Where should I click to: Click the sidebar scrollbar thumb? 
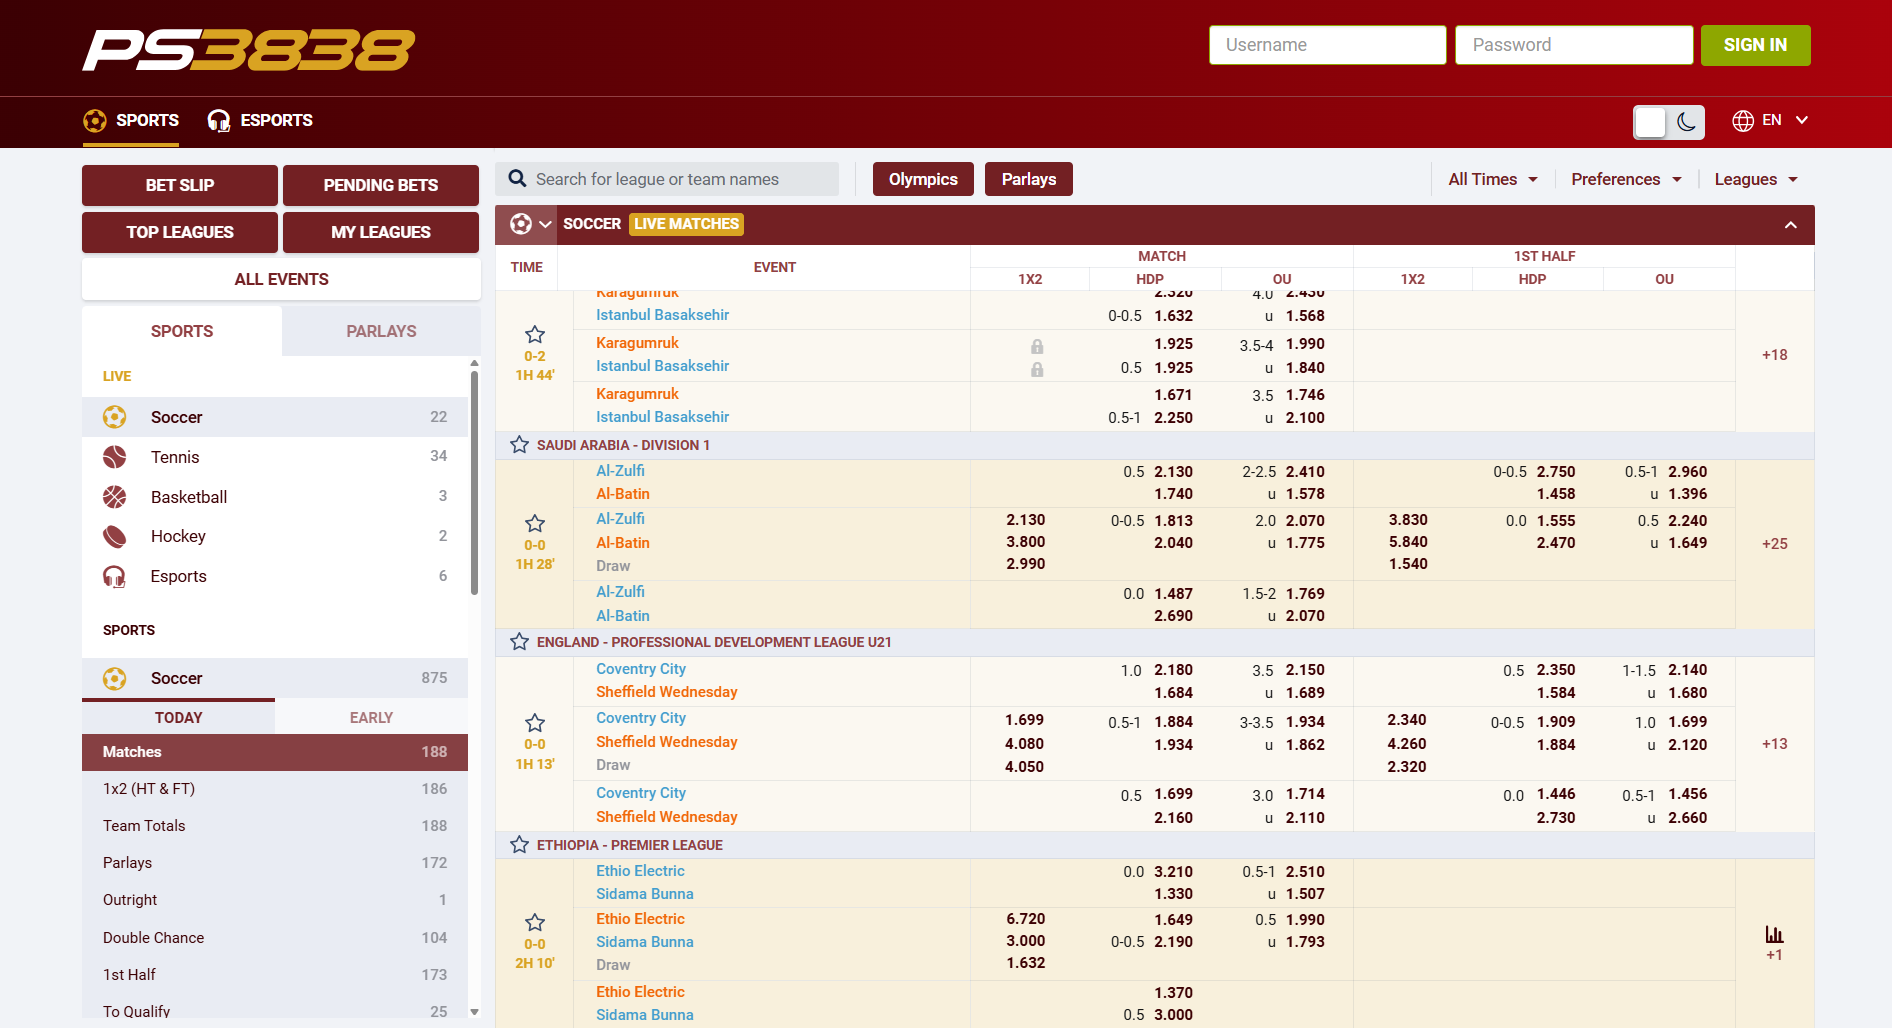click(x=474, y=483)
